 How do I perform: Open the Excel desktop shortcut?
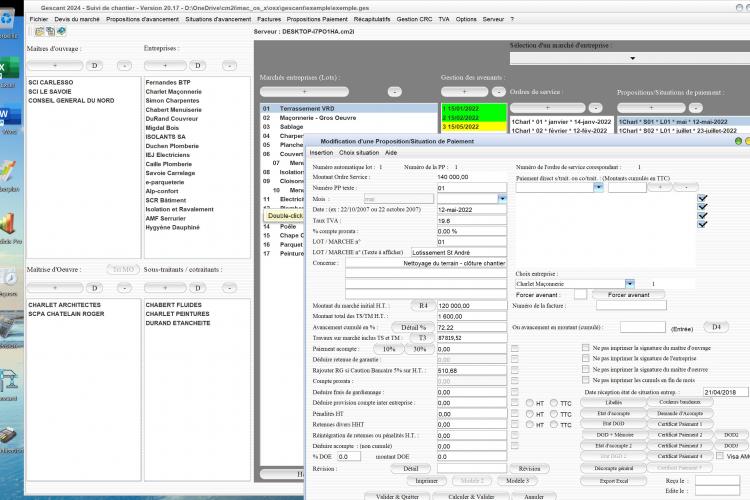8,71
